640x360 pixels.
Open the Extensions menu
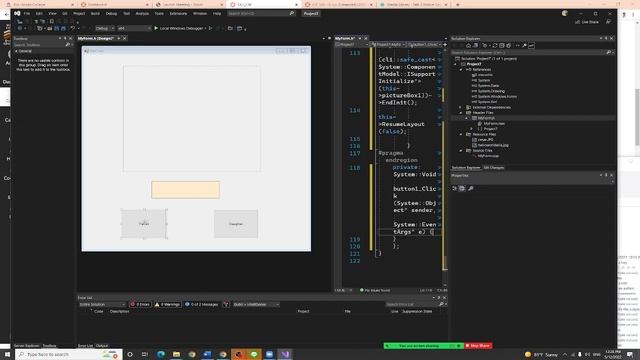[178, 13]
